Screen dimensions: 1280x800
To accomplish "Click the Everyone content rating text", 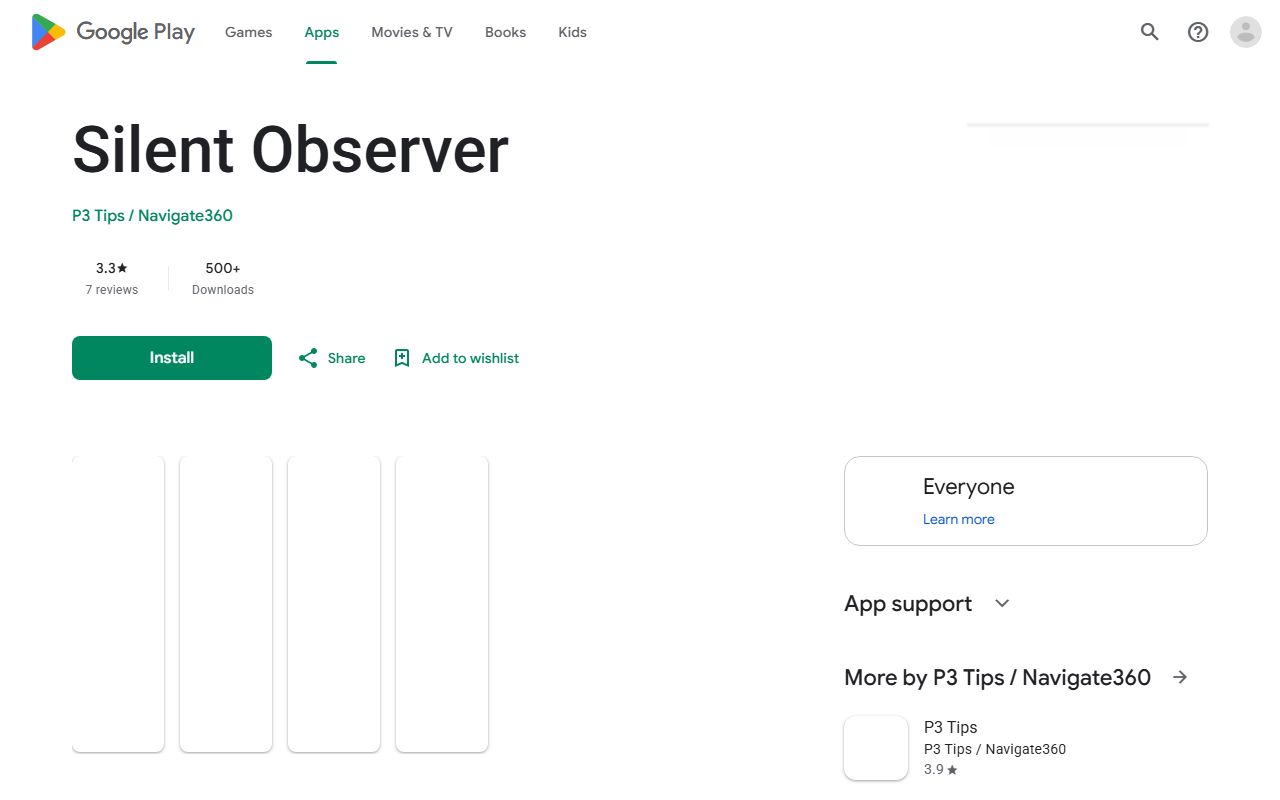I will click(x=968, y=487).
